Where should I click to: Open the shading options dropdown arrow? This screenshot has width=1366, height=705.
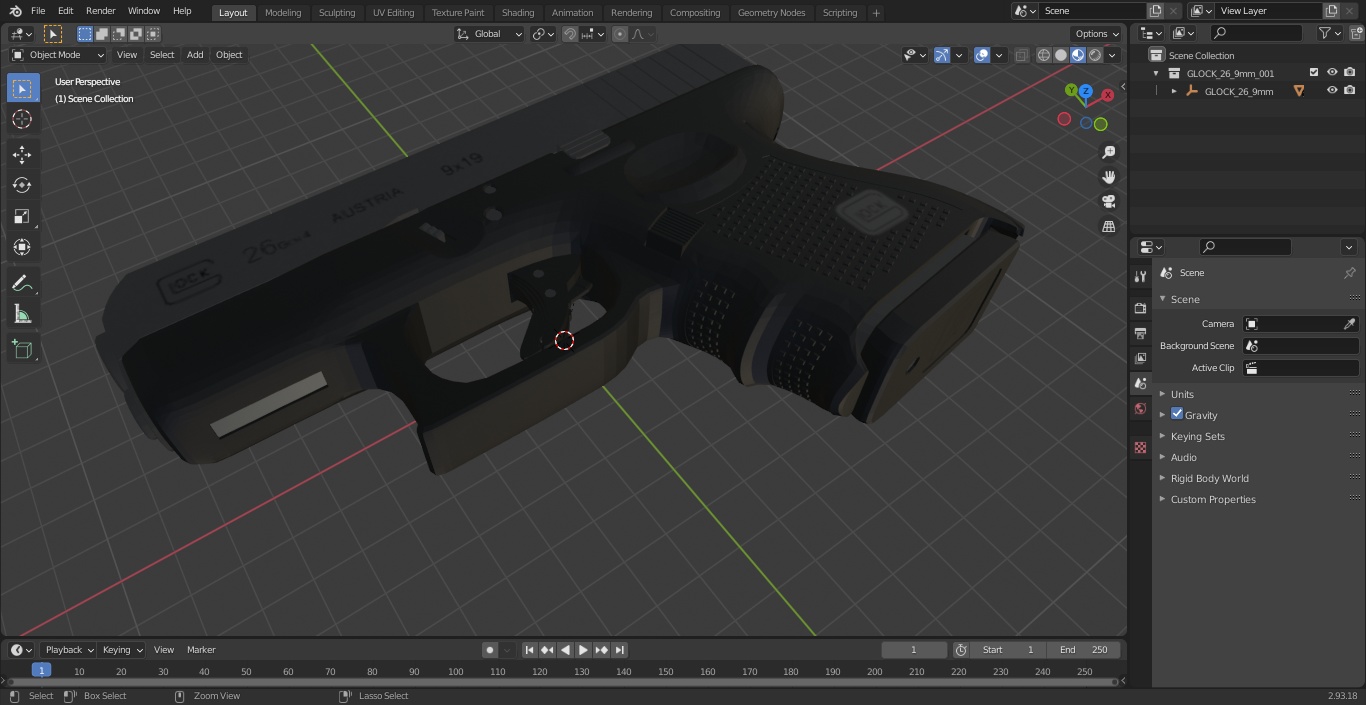pyautogui.click(x=1113, y=55)
